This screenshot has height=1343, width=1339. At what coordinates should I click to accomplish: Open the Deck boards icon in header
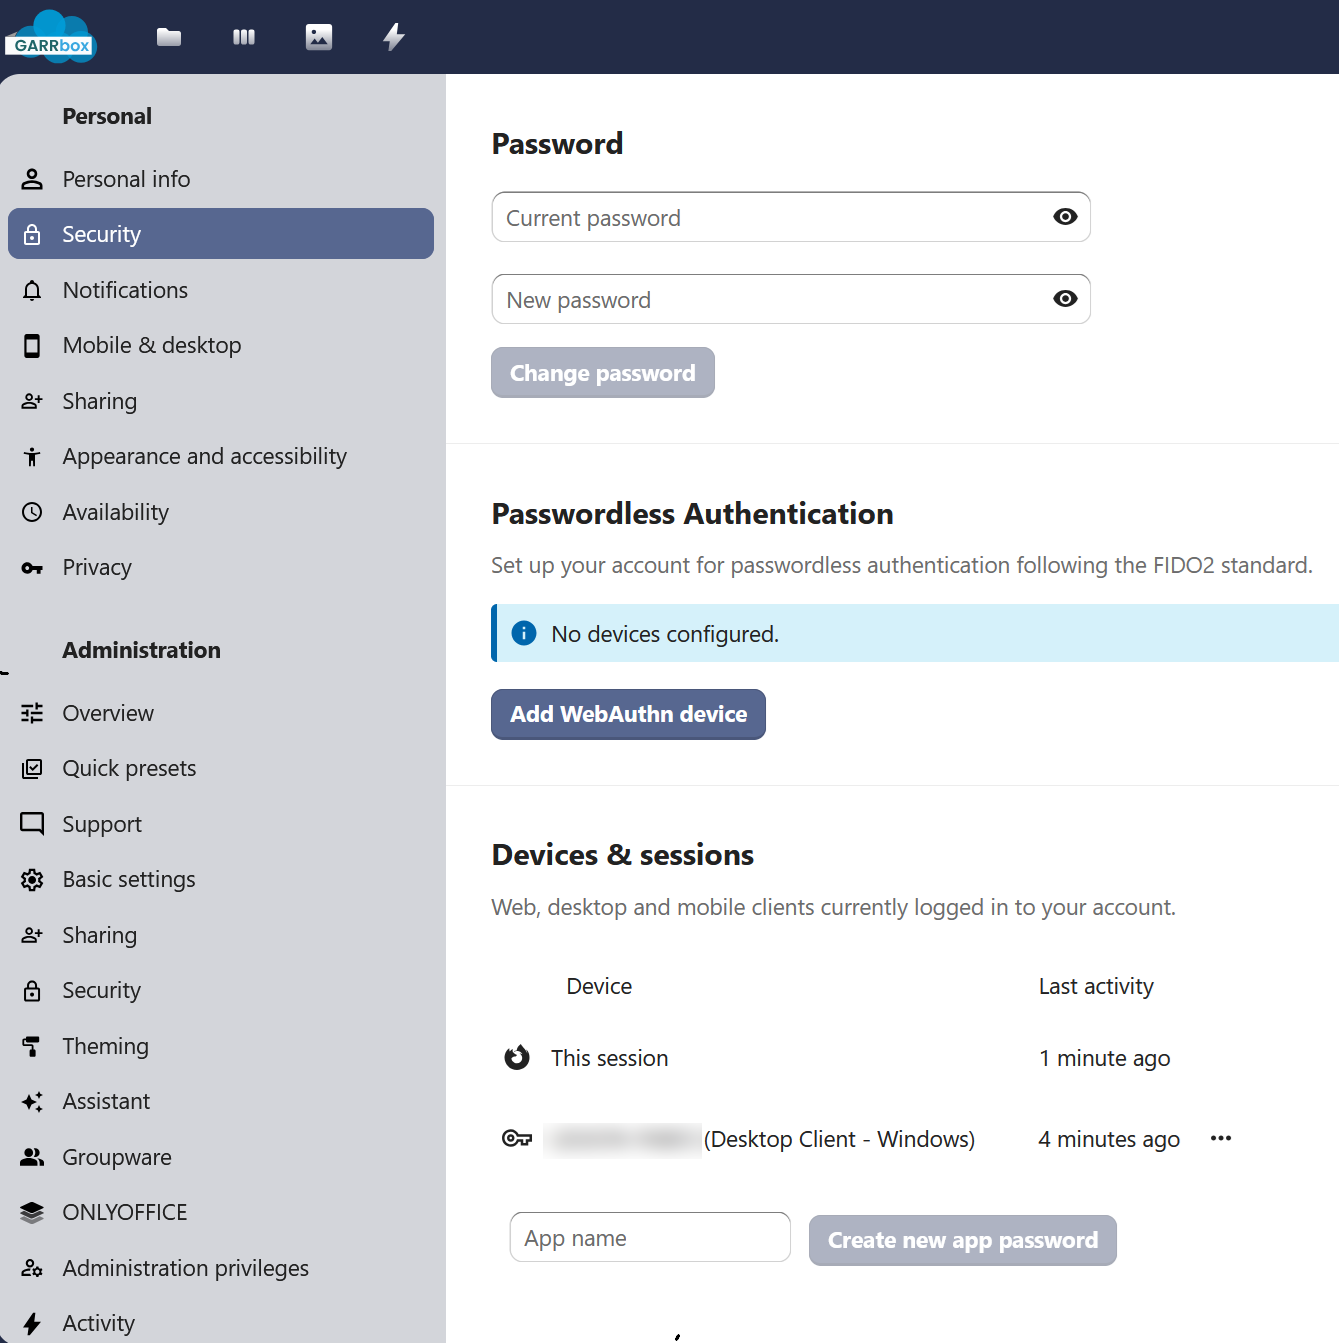point(244,37)
